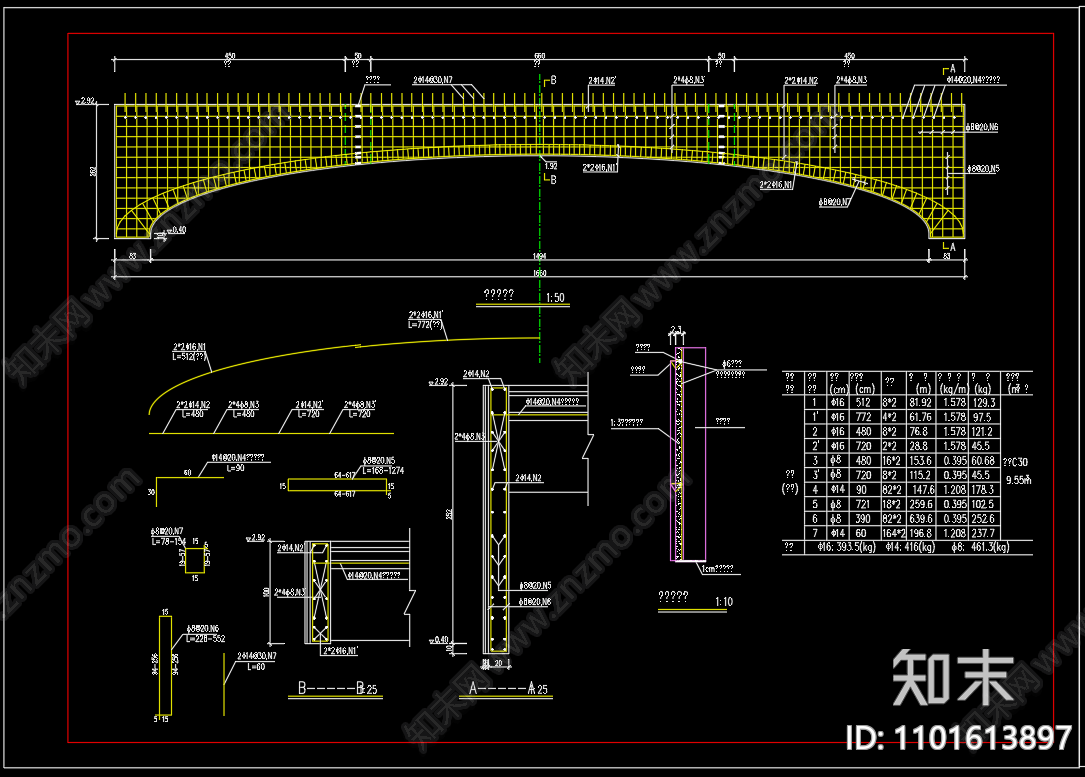Click the '61.76' cell in the rebar table
Viewport: 1085px width, 777px height.
pyautogui.click(x=920, y=417)
